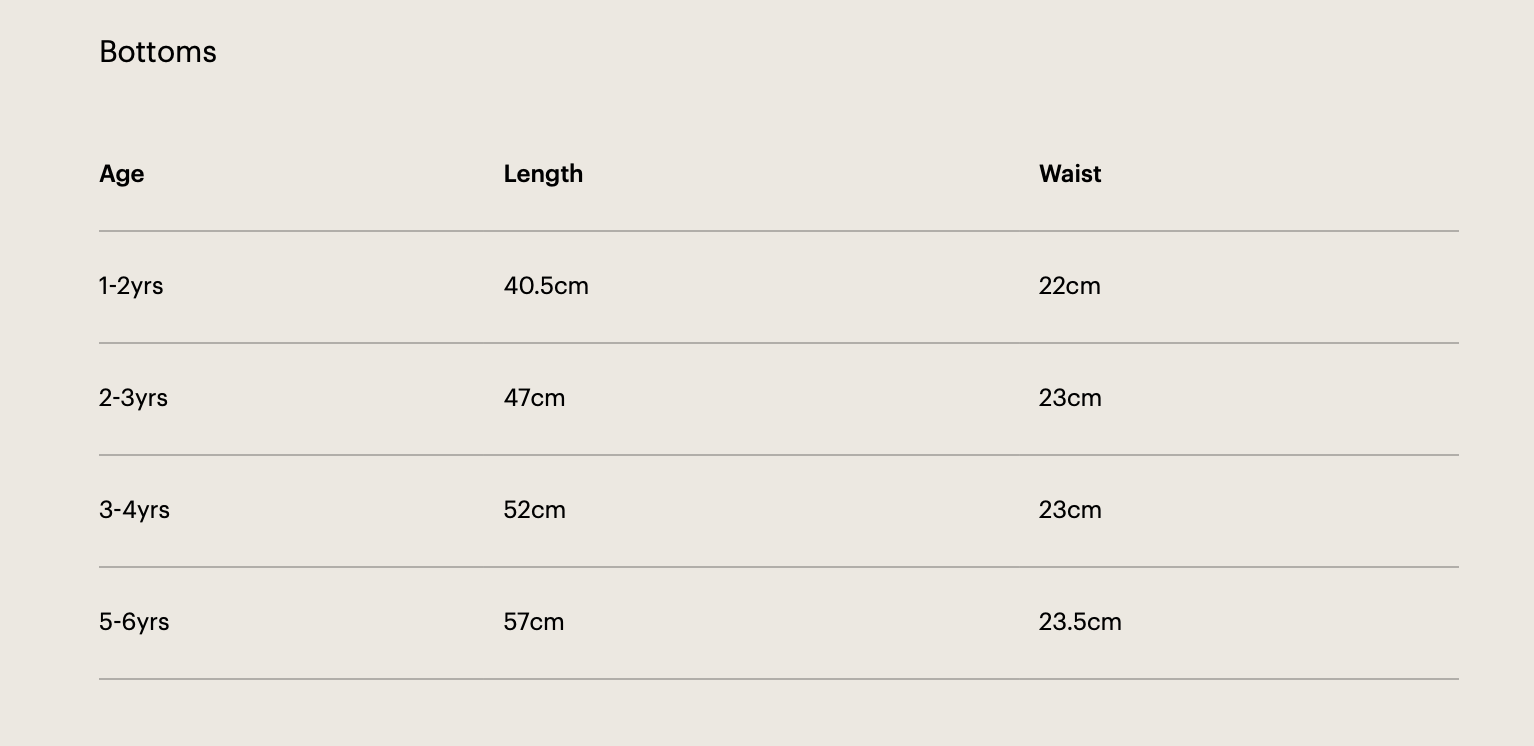Viewport: 1534px width, 746px height.
Task: Click the letter B in Bottoms
Action: click(108, 52)
